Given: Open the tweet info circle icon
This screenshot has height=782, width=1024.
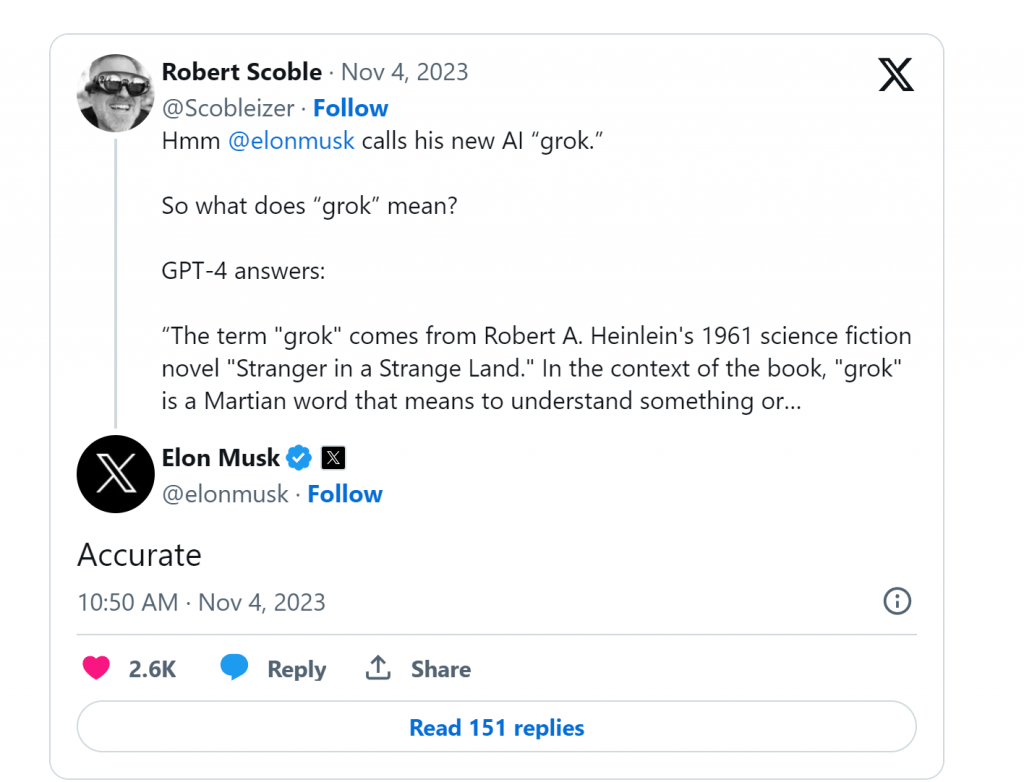Looking at the screenshot, I should [x=897, y=601].
